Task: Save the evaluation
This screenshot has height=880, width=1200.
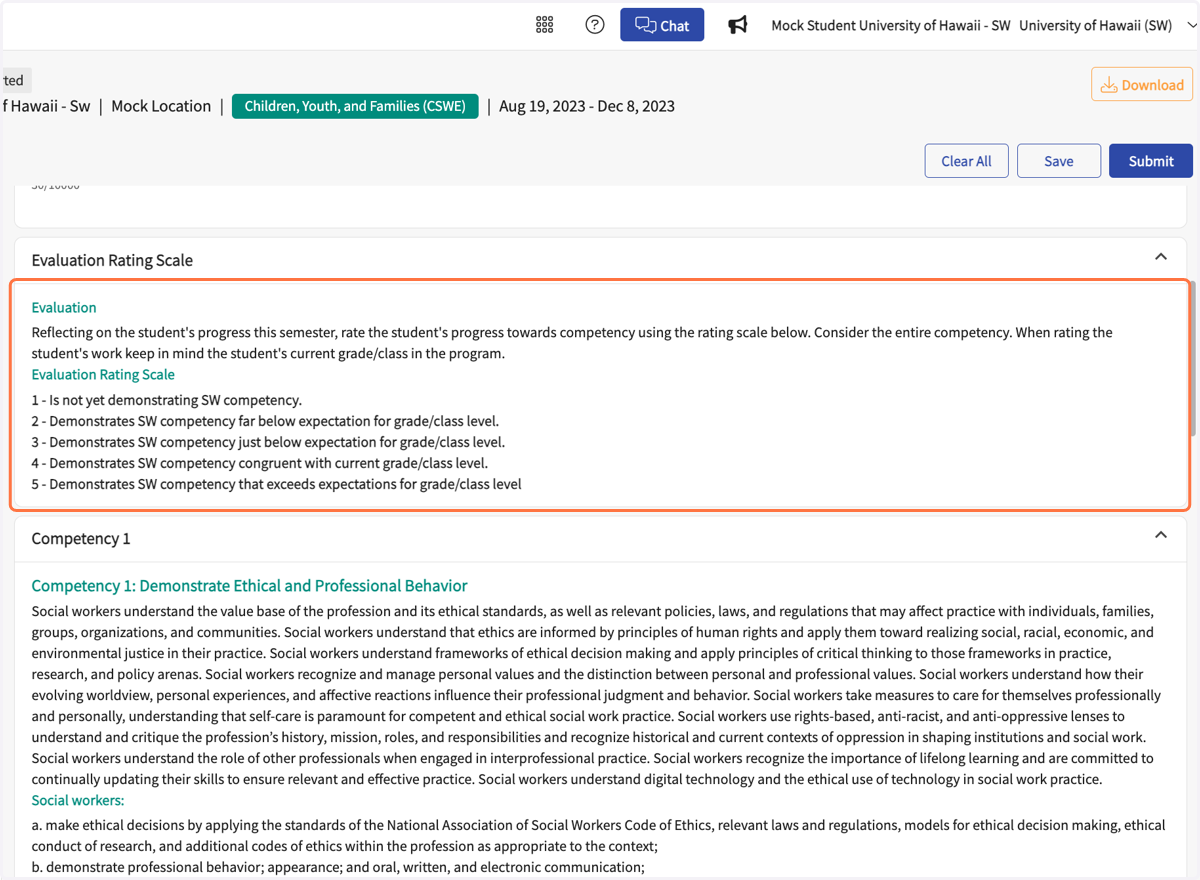Action: [1059, 161]
